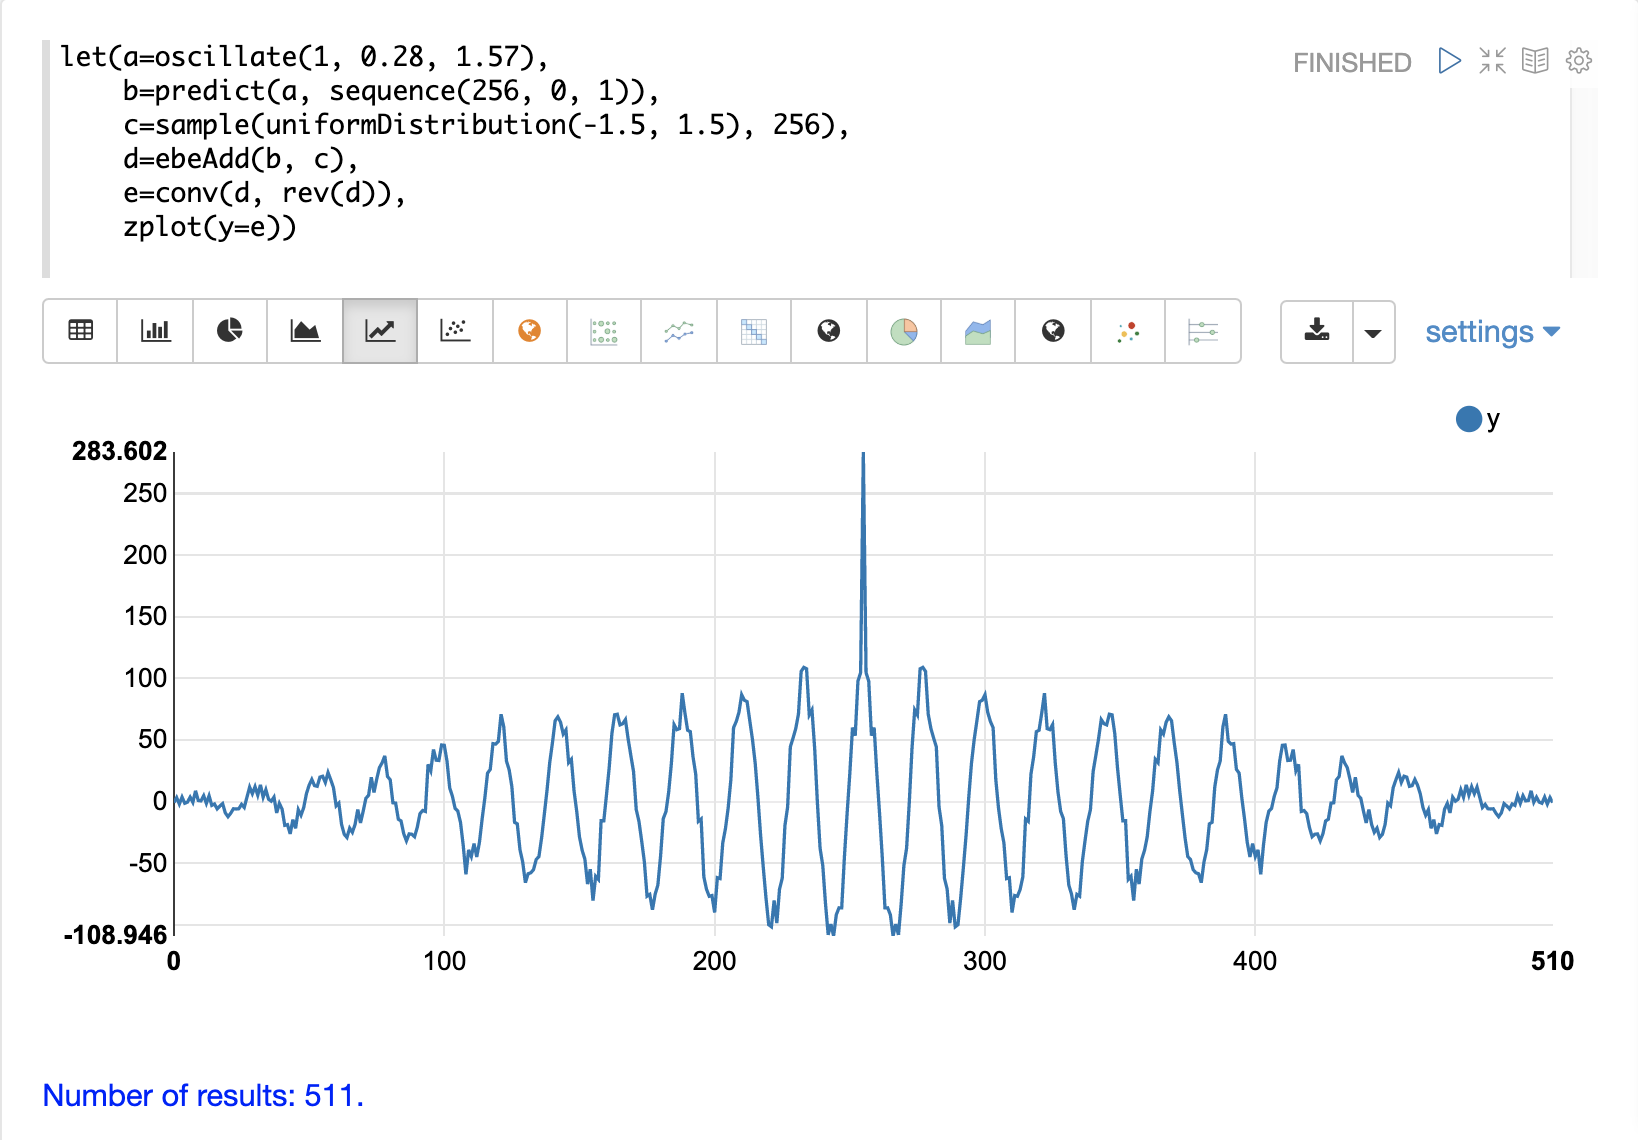This screenshot has width=1638, height=1140.
Task: Run the paragraph with play button
Action: pyautogui.click(x=1449, y=61)
